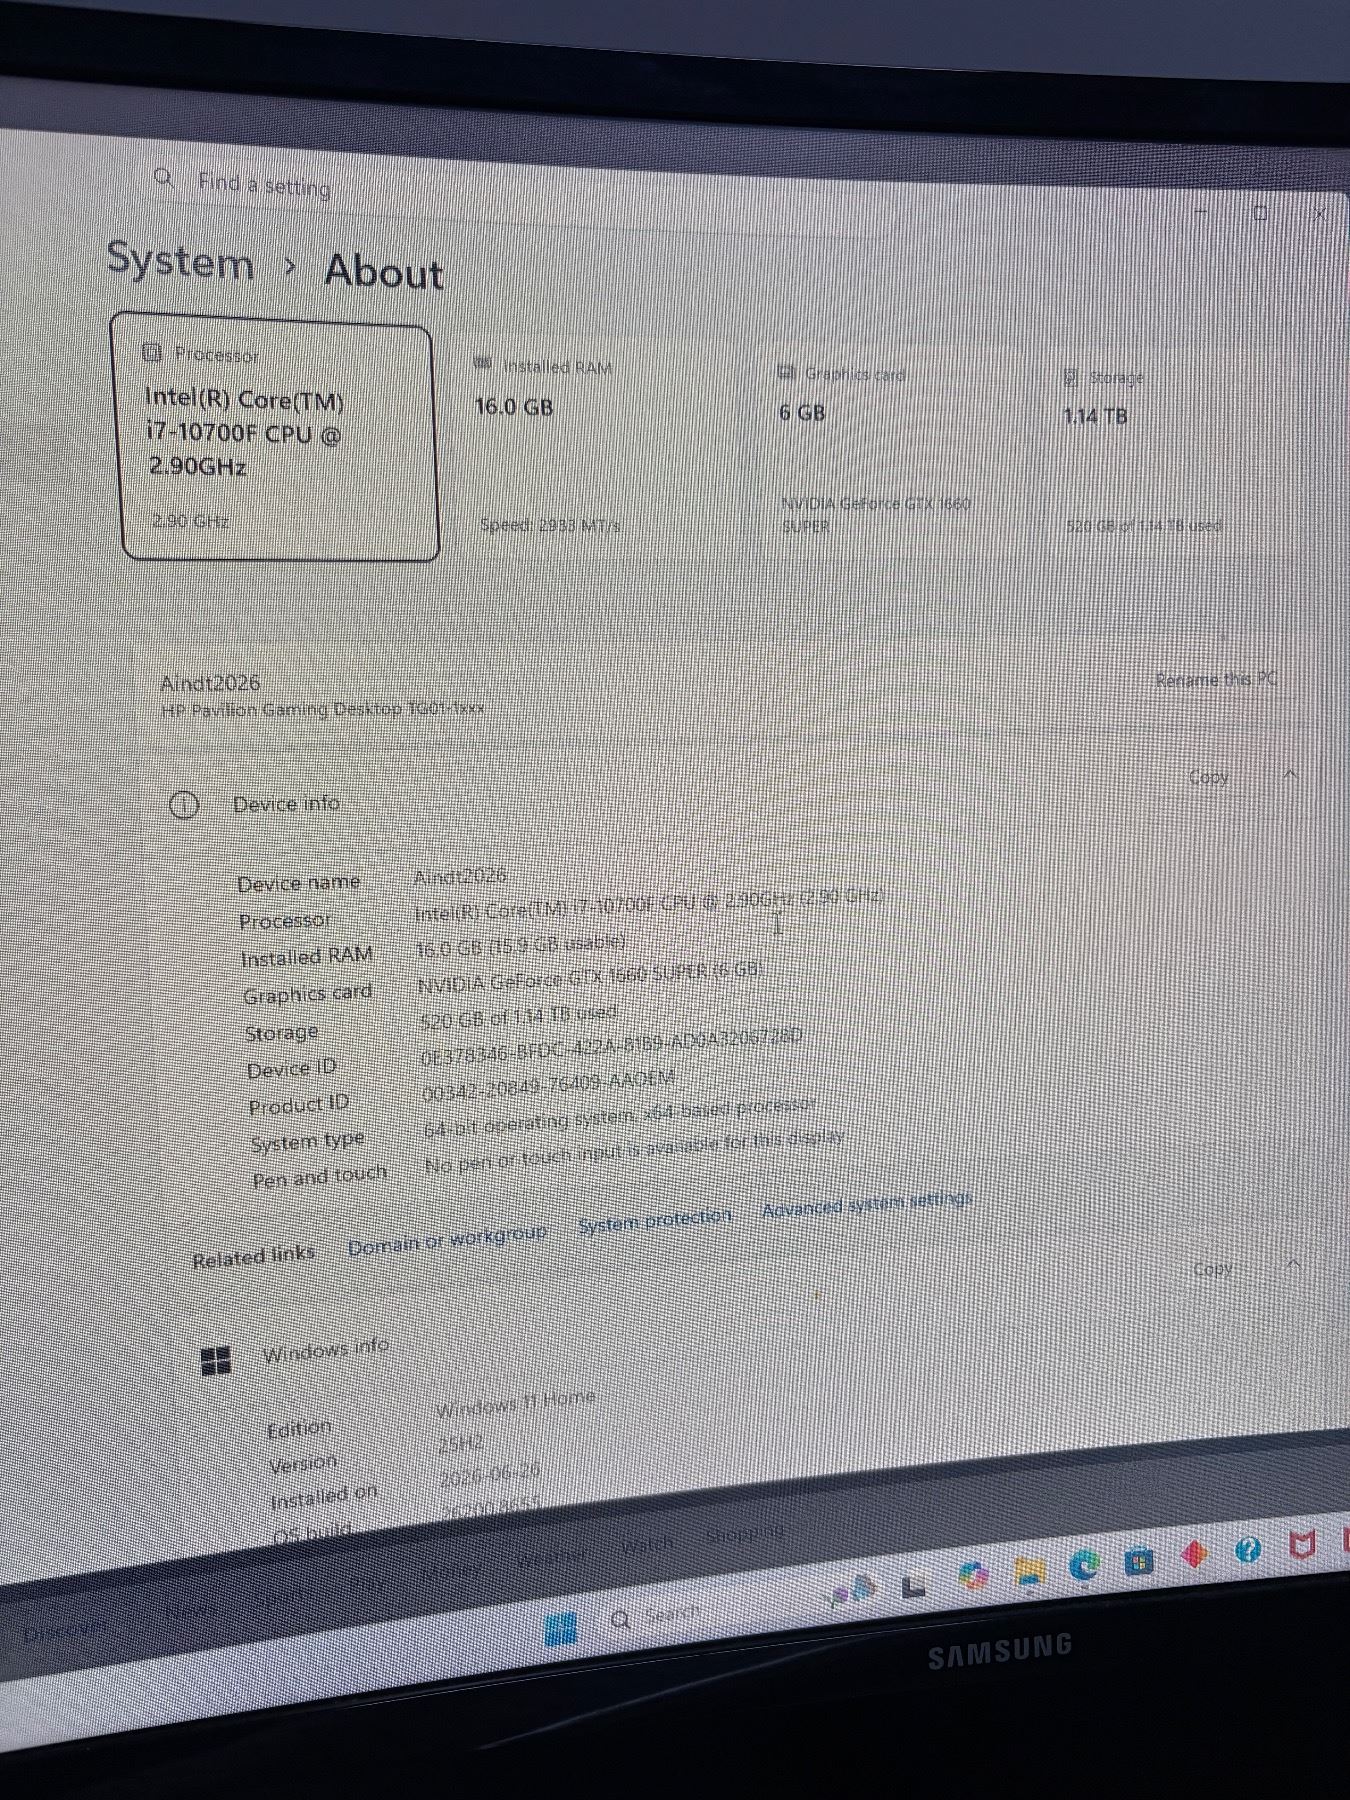Switch to the Shopping tab in widgets
This screenshot has width=1350, height=1800.
[x=745, y=1533]
